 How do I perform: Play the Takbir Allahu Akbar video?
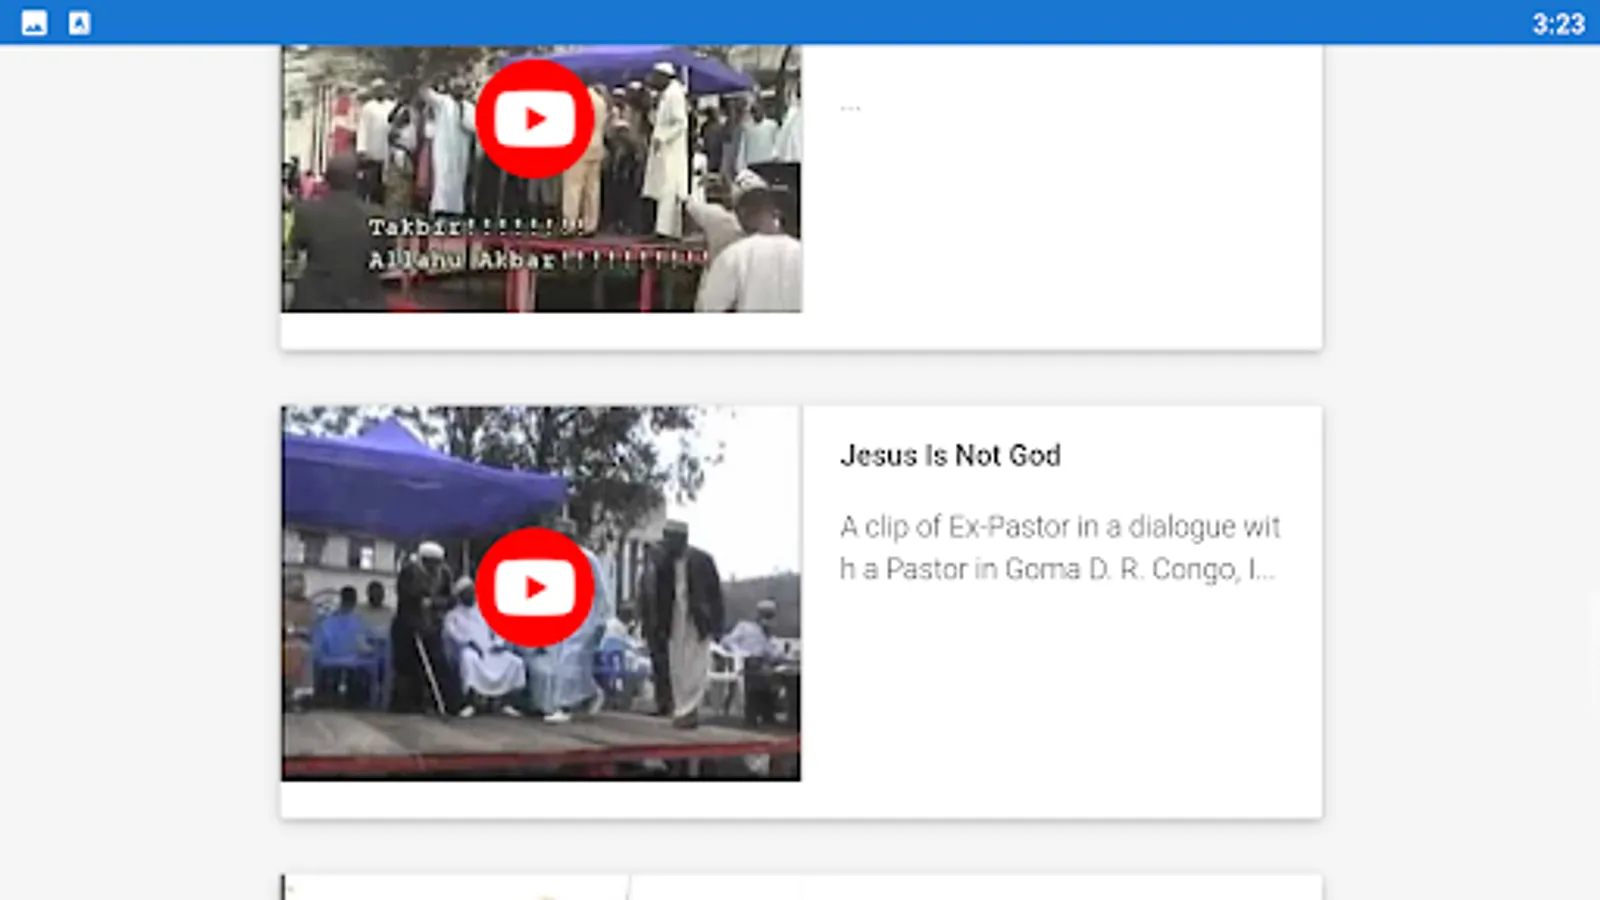click(535, 119)
